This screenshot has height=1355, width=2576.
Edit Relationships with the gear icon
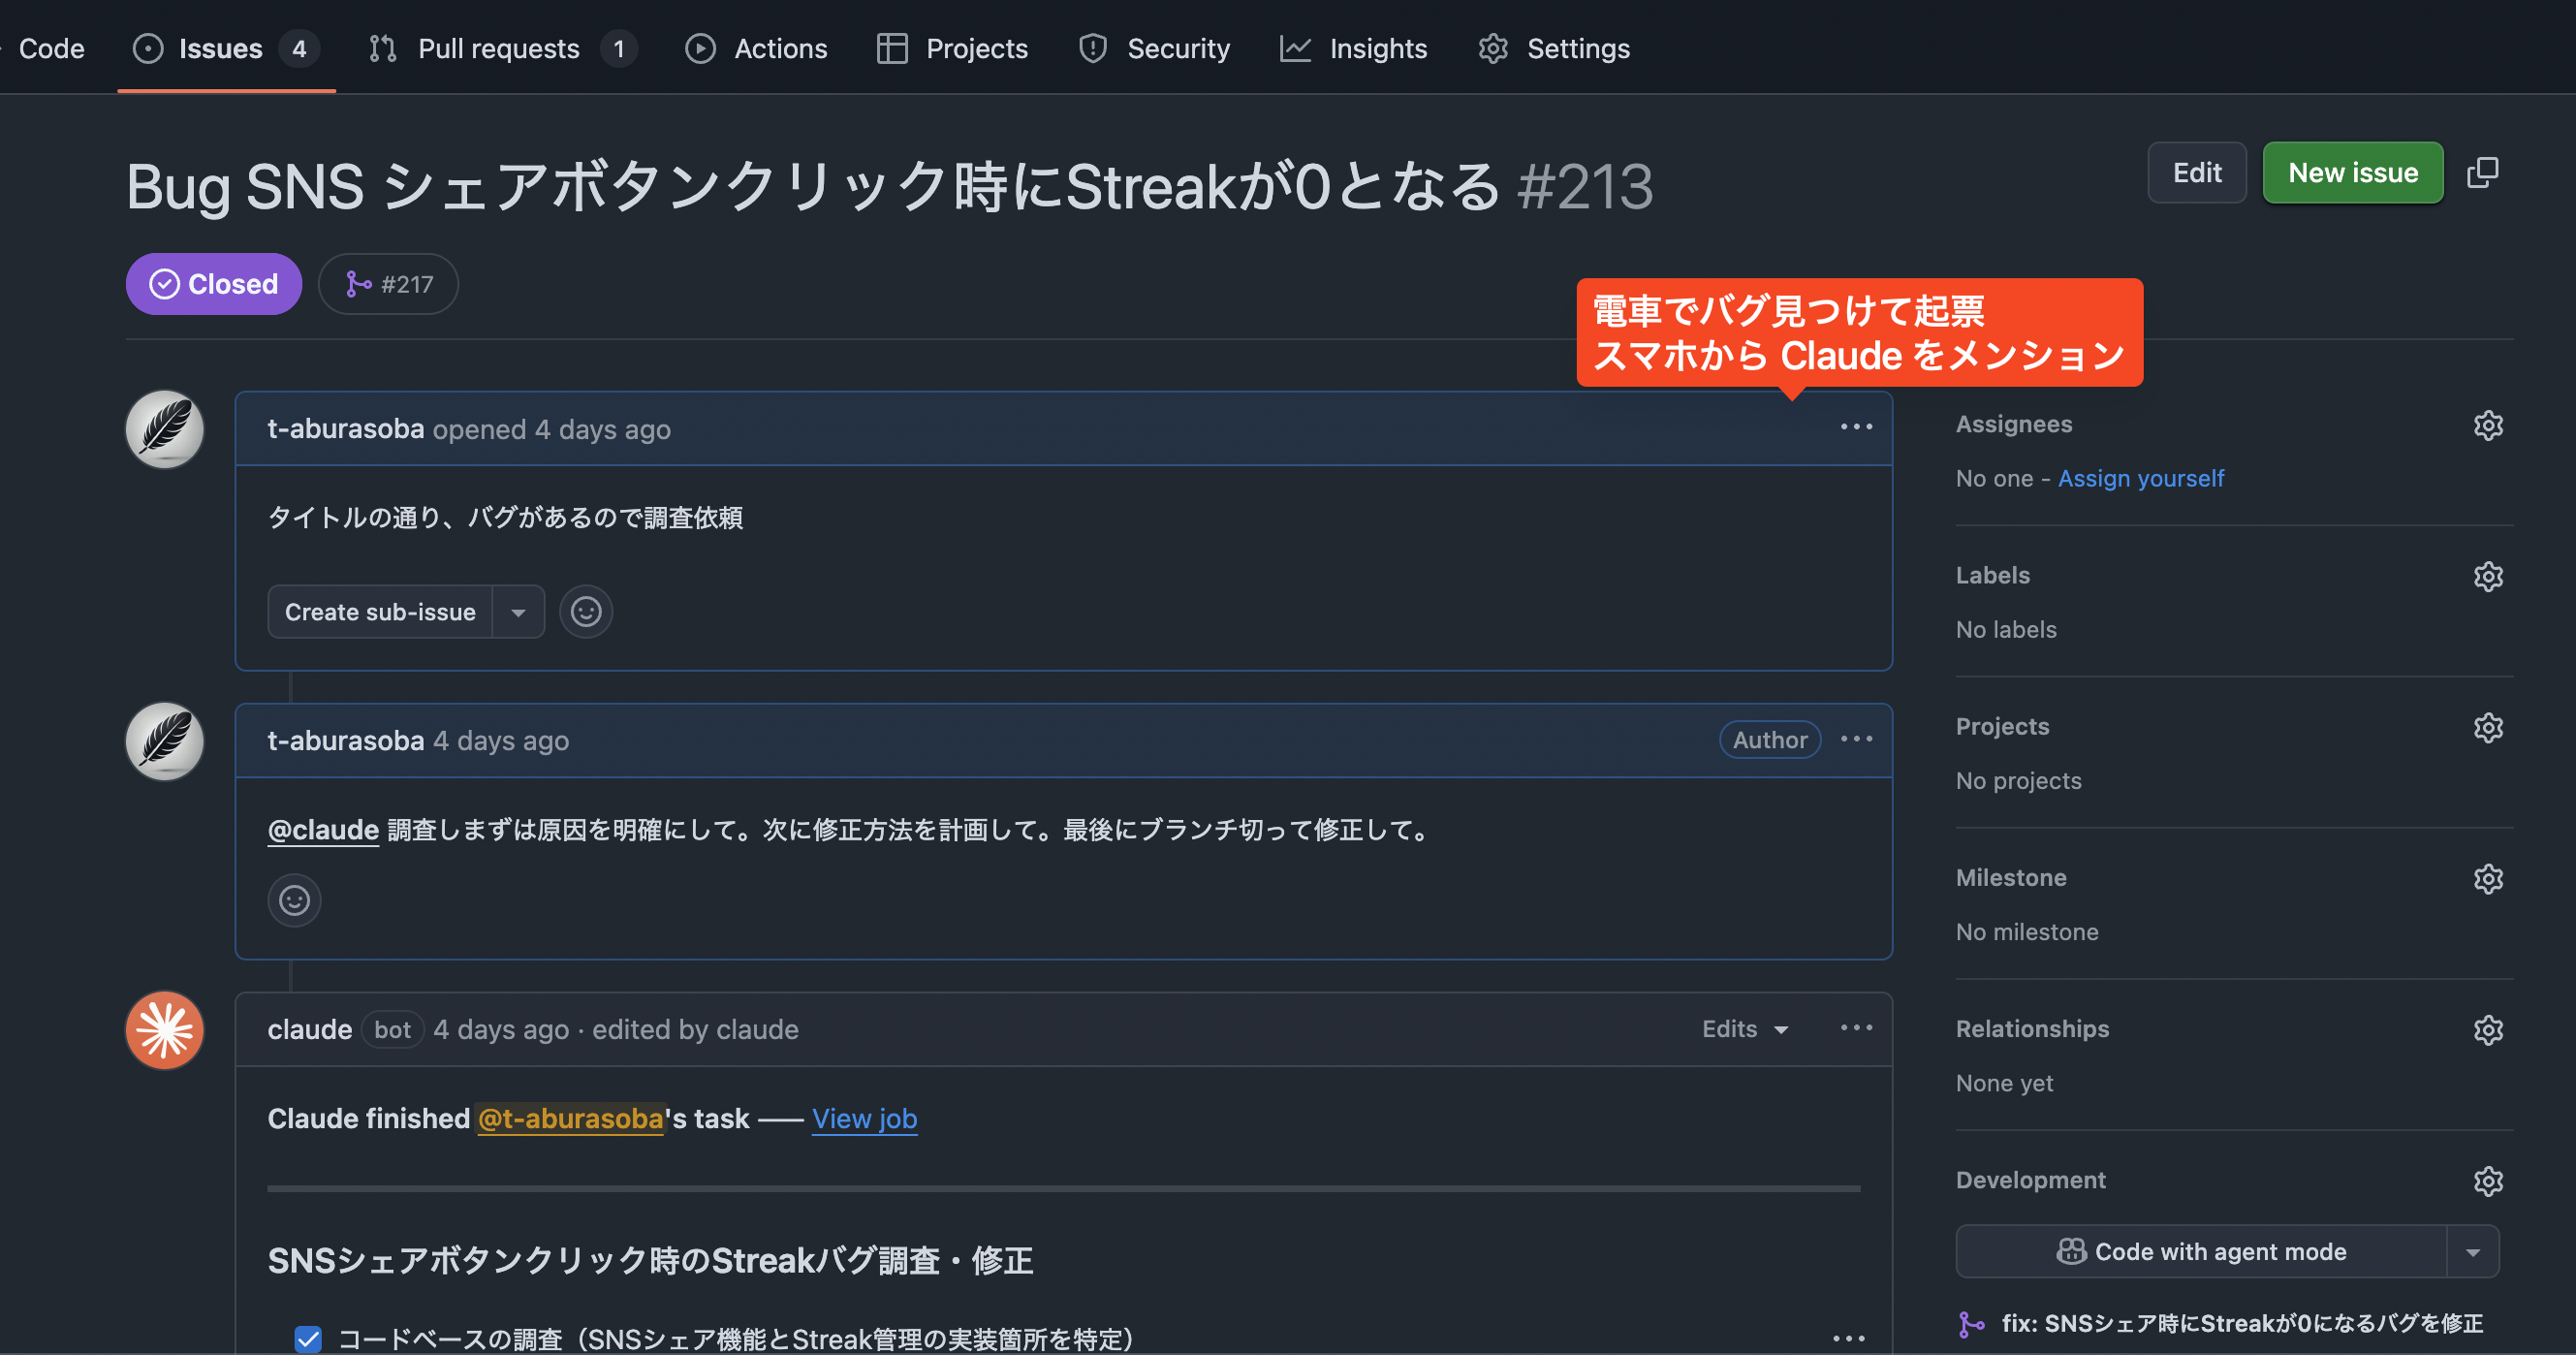pyautogui.click(x=2488, y=1029)
